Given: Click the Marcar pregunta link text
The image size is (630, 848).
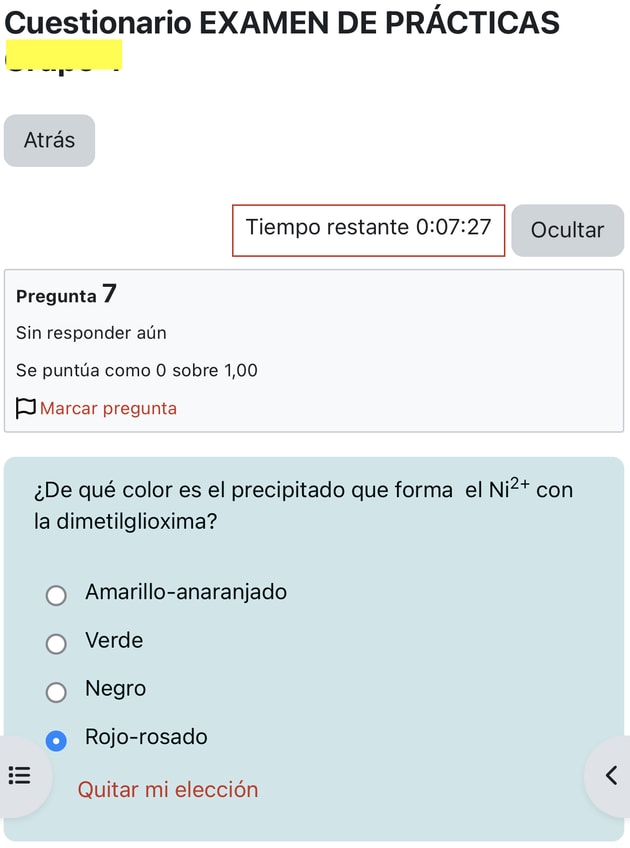Looking at the screenshot, I should point(108,408).
